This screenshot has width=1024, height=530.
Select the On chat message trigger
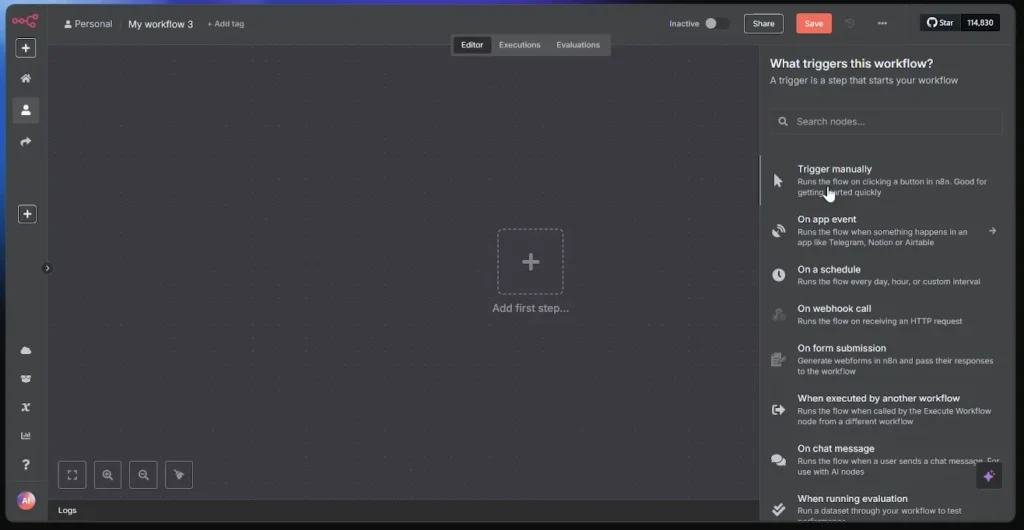pyautogui.click(x=886, y=460)
